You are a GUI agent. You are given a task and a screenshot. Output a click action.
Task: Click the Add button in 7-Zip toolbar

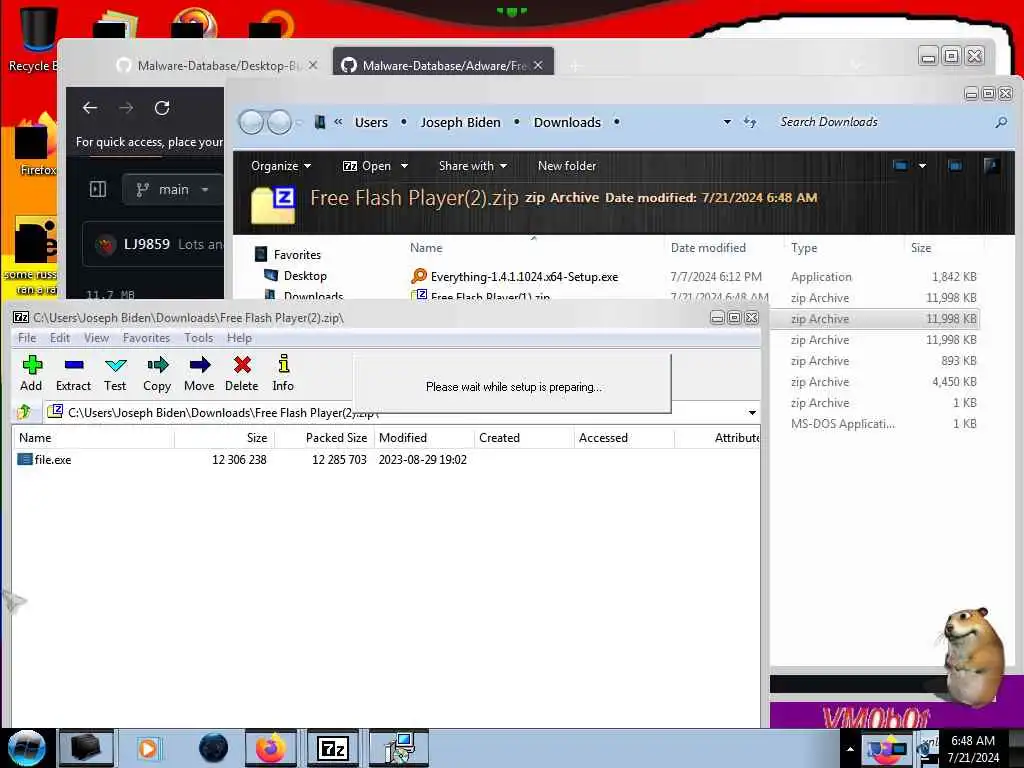31,373
